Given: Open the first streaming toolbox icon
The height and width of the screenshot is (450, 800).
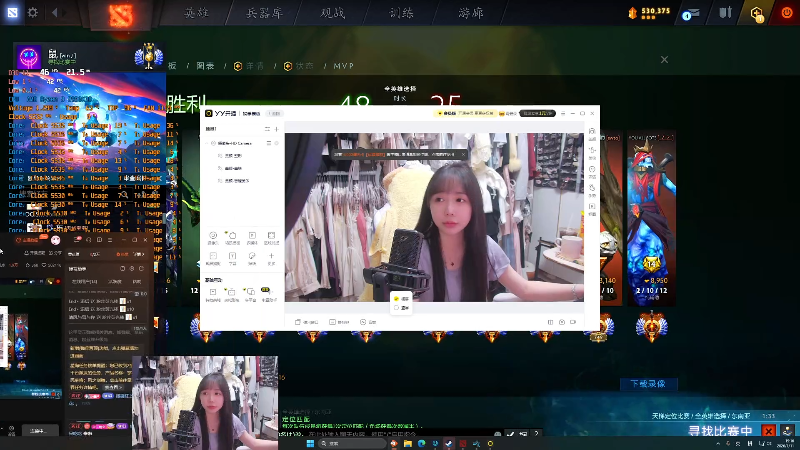Looking at the screenshot, I should (x=213, y=294).
